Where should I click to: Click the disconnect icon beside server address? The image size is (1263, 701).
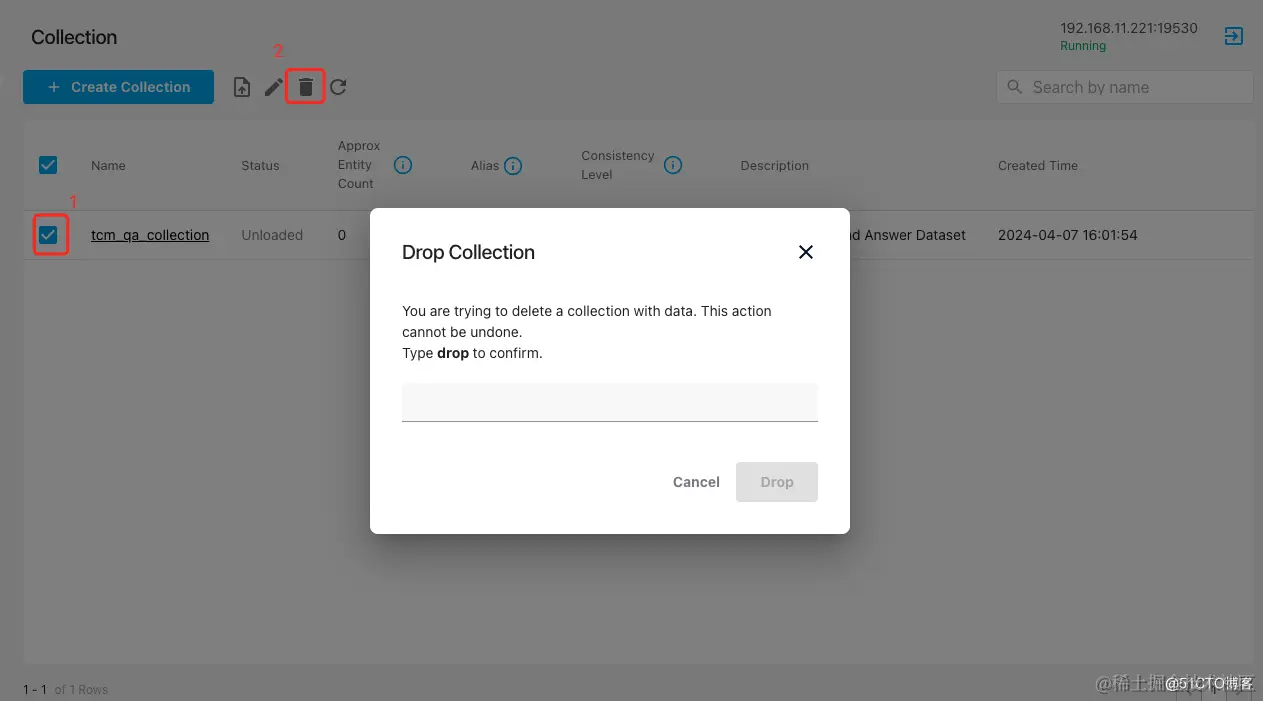tap(1234, 36)
